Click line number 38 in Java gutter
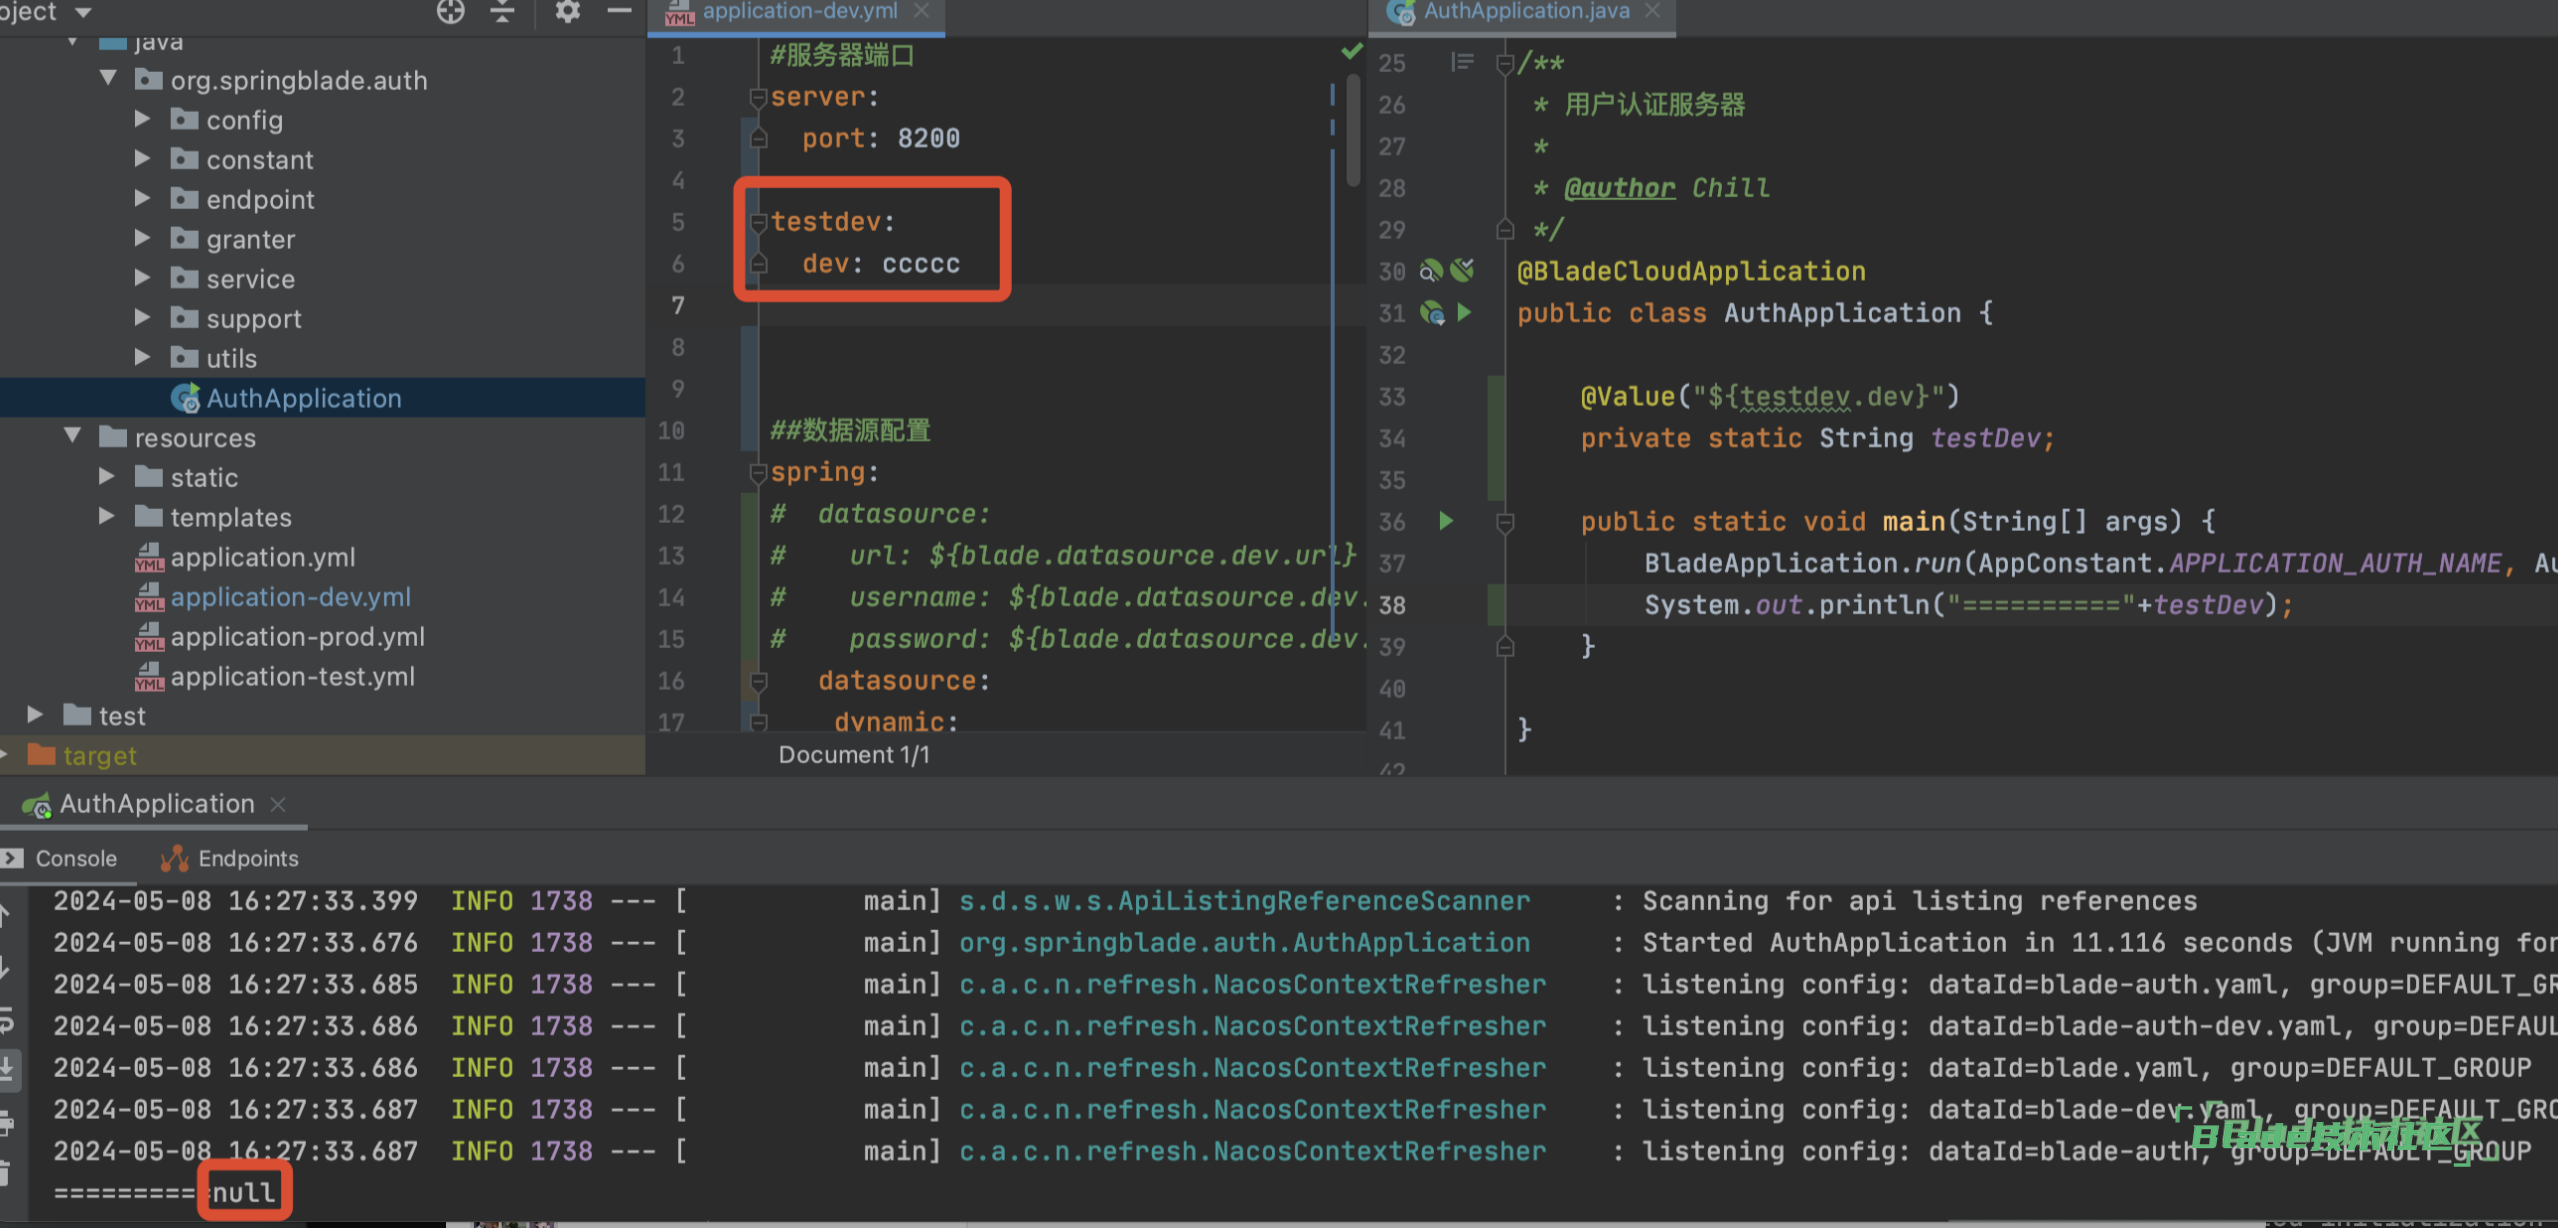The height and width of the screenshot is (1228, 2558). (x=1392, y=605)
